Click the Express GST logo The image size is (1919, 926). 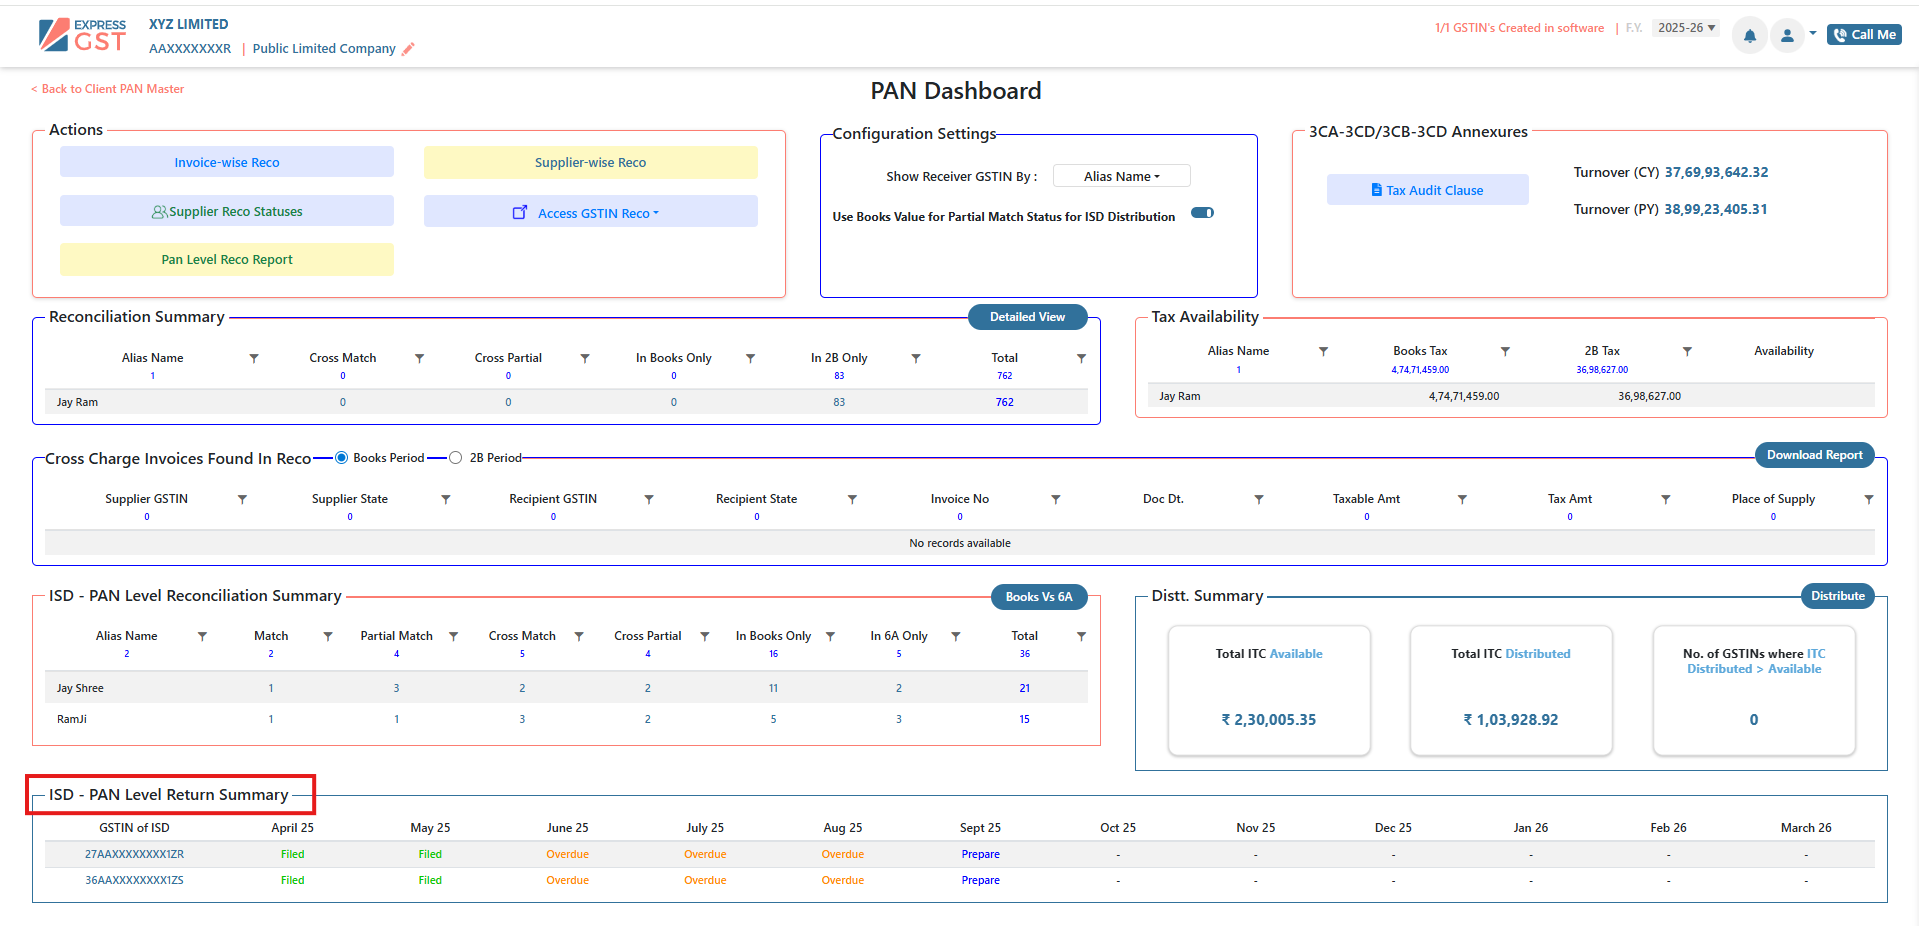(x=82, y=35)
